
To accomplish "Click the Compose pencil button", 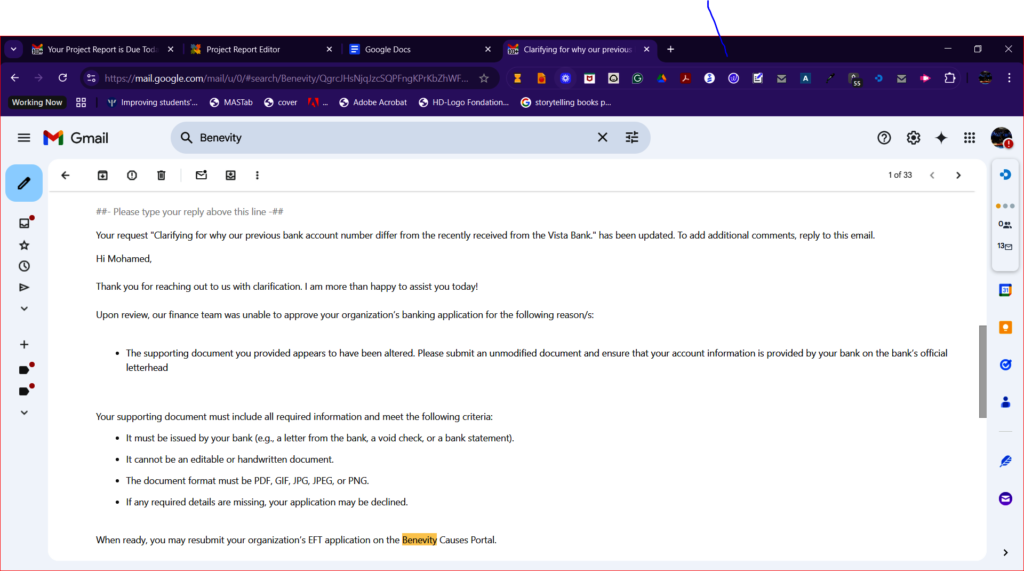I will pos(24,184).
